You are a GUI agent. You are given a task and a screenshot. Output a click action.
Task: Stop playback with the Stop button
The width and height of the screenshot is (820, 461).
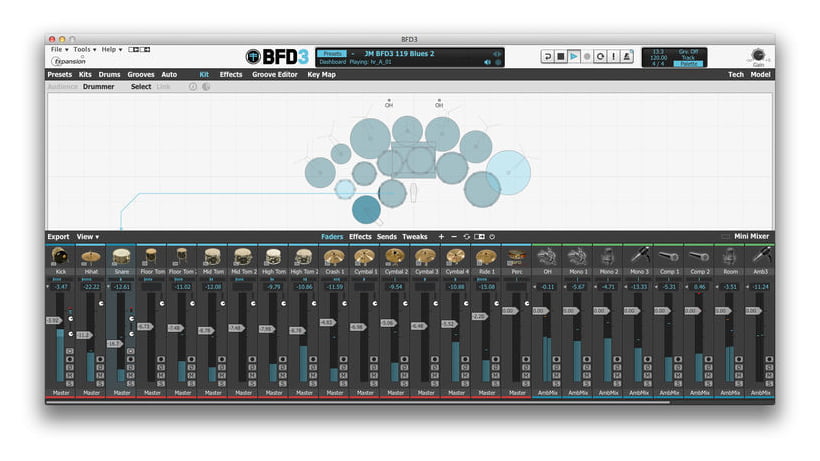(561, 56)
